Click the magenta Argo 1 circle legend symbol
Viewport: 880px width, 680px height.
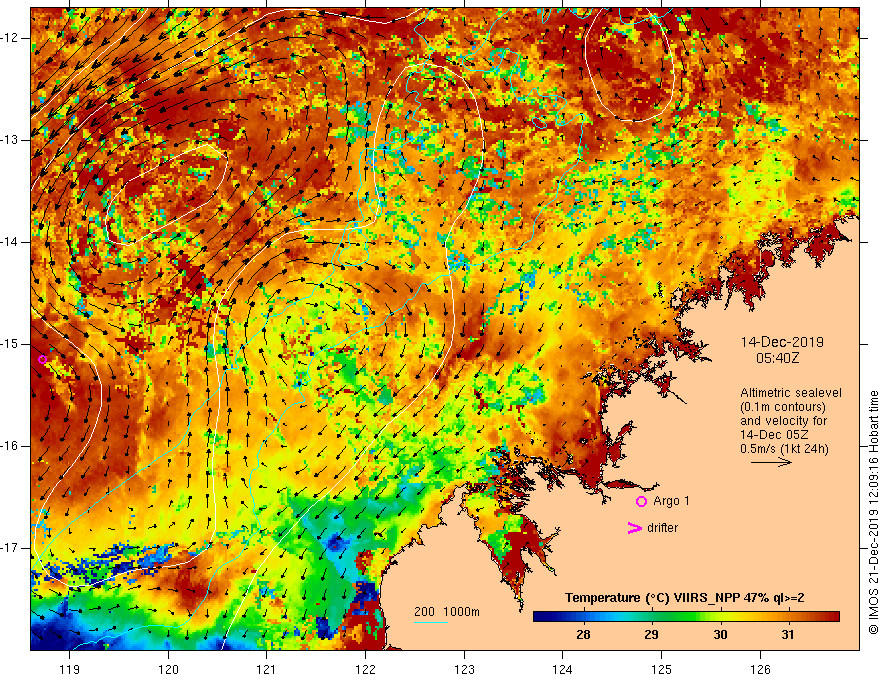(641, 501)
